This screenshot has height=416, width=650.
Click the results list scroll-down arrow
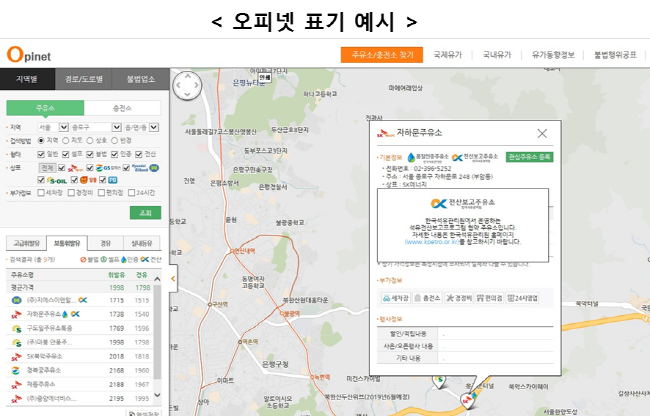(x=157, y=395)
